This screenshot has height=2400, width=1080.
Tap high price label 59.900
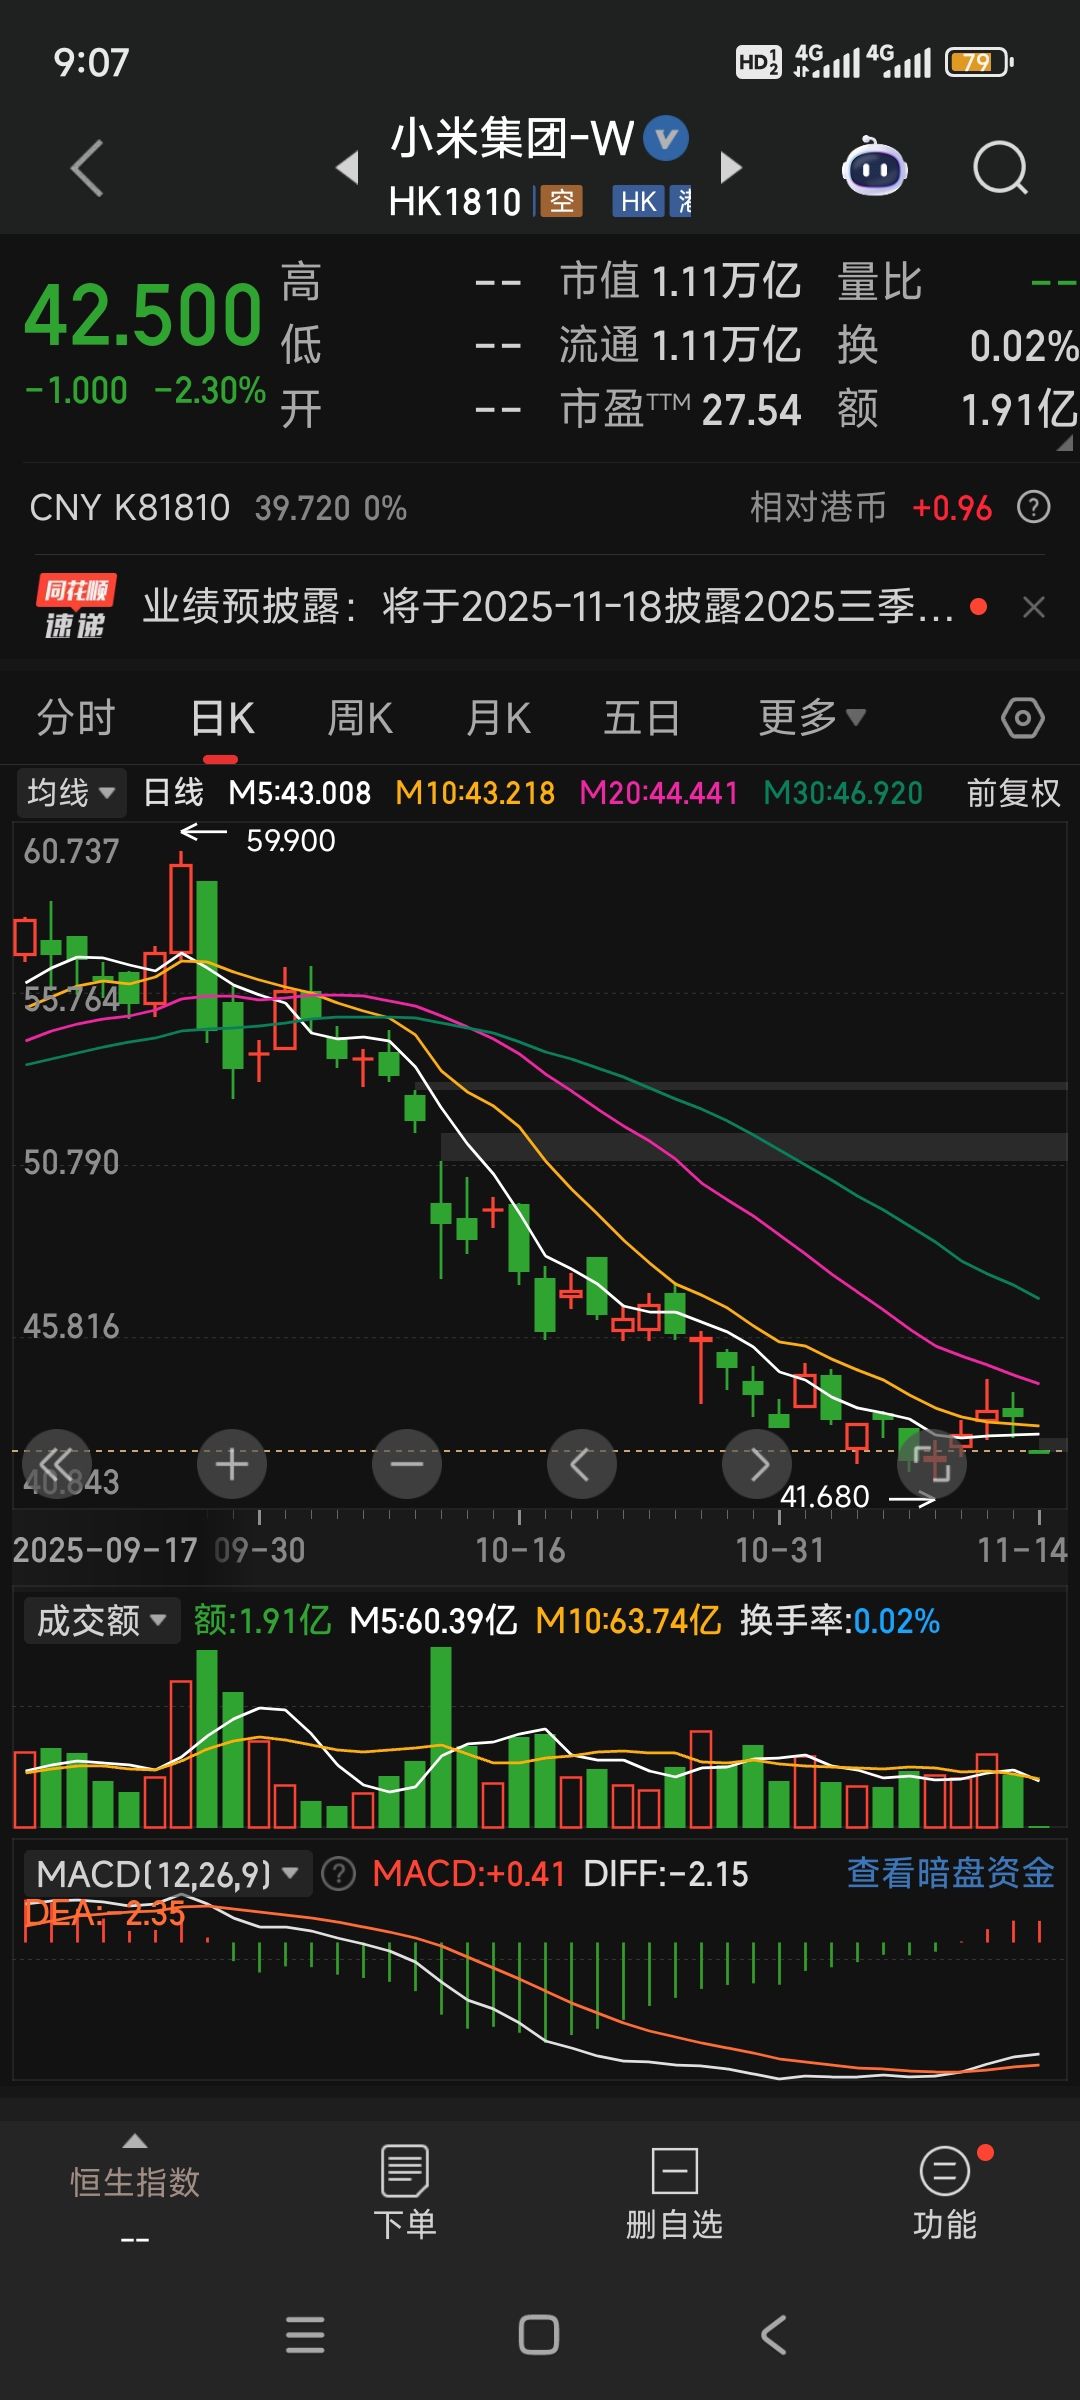click(x=291, y=841)
